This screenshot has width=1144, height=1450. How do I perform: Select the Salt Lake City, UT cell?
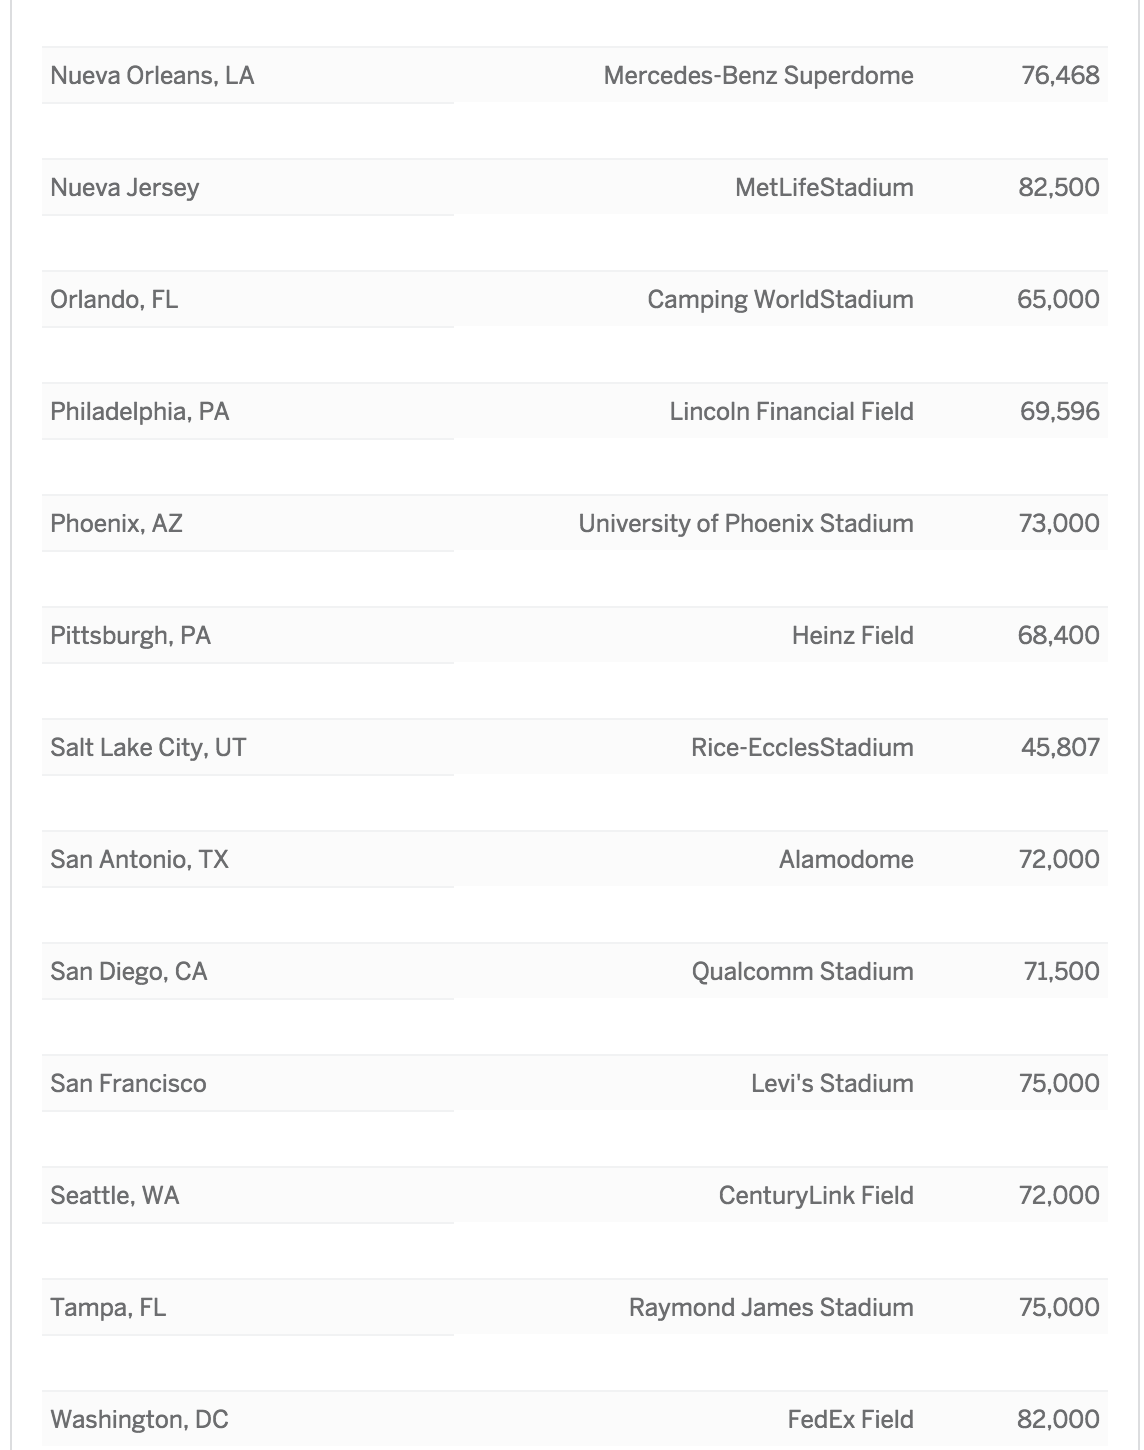click(148, 748)
